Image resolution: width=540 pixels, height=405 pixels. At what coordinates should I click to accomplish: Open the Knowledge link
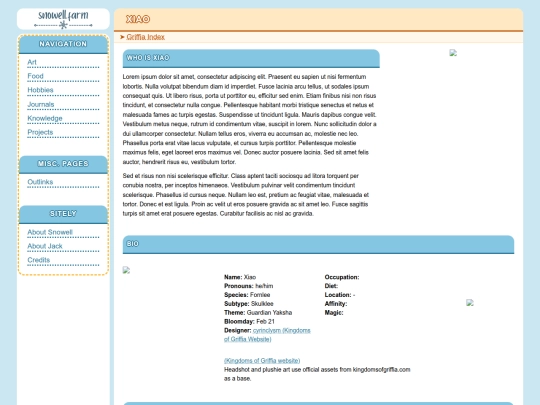(x=45, y=118)
